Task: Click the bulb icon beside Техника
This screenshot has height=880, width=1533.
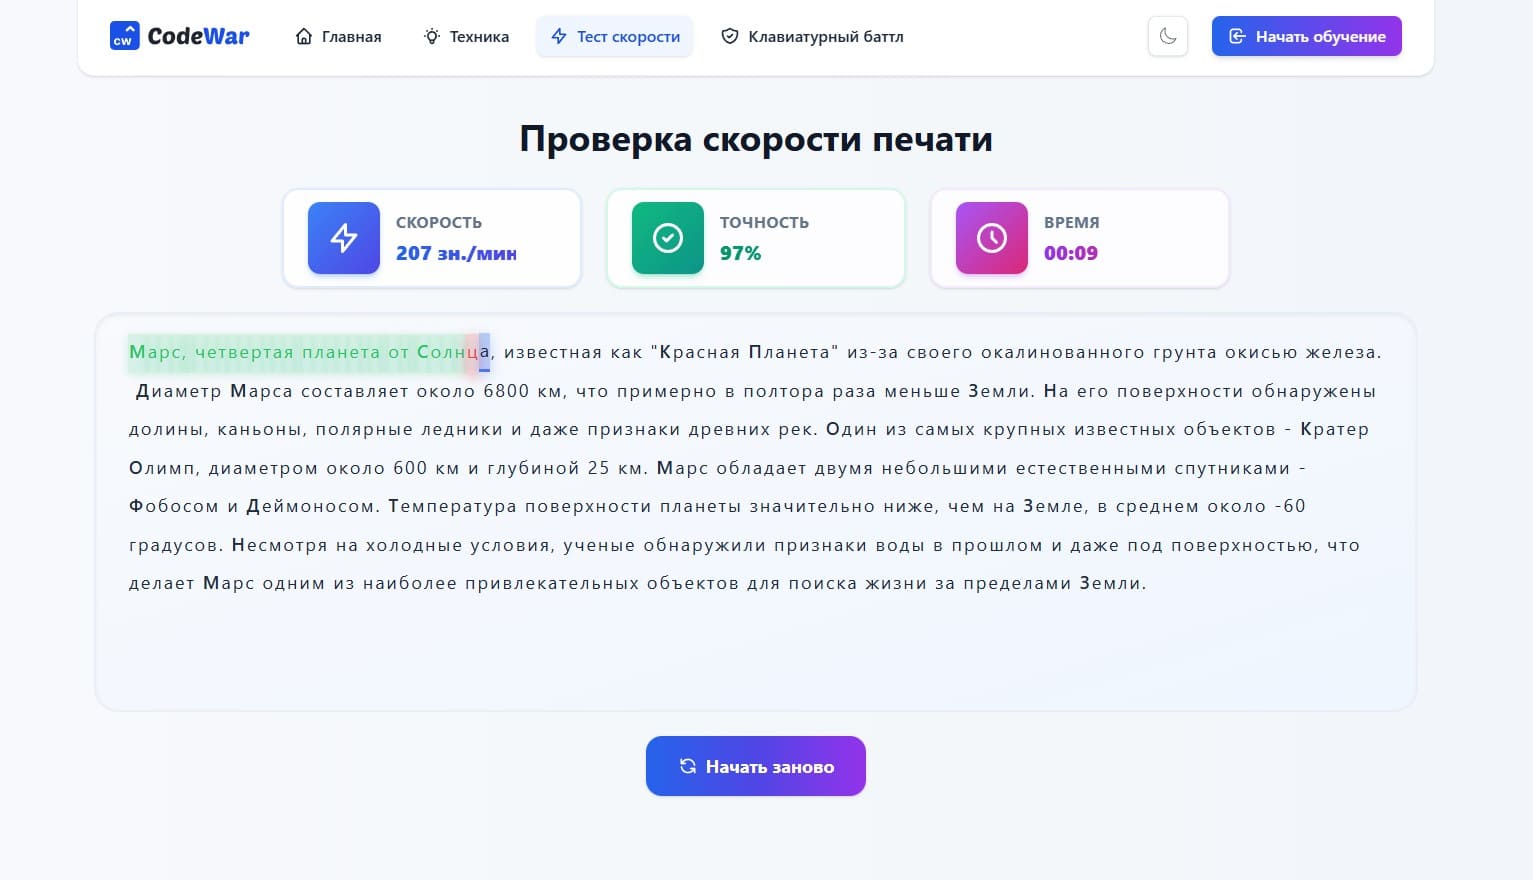Action: click(430, 35)
